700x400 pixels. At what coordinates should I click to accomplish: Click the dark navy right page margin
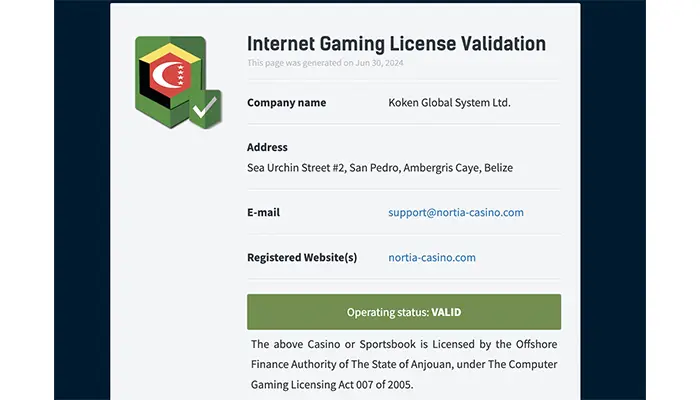(x=613, y=200)
